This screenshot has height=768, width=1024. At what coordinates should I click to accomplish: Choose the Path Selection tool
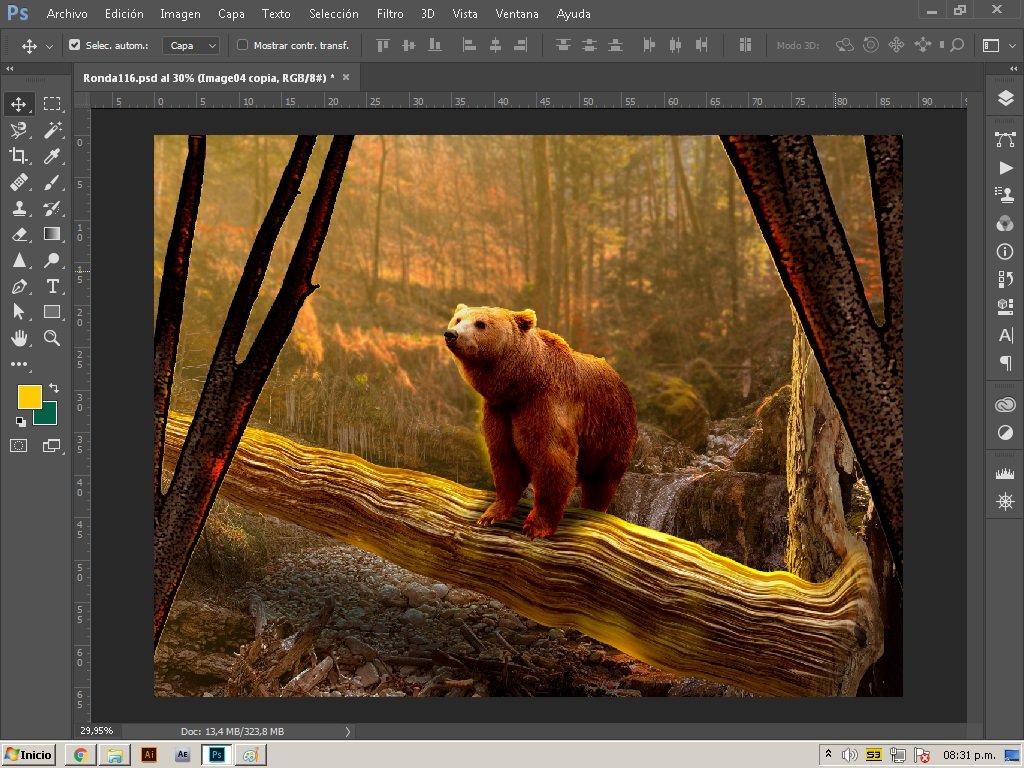pos(18,312)
